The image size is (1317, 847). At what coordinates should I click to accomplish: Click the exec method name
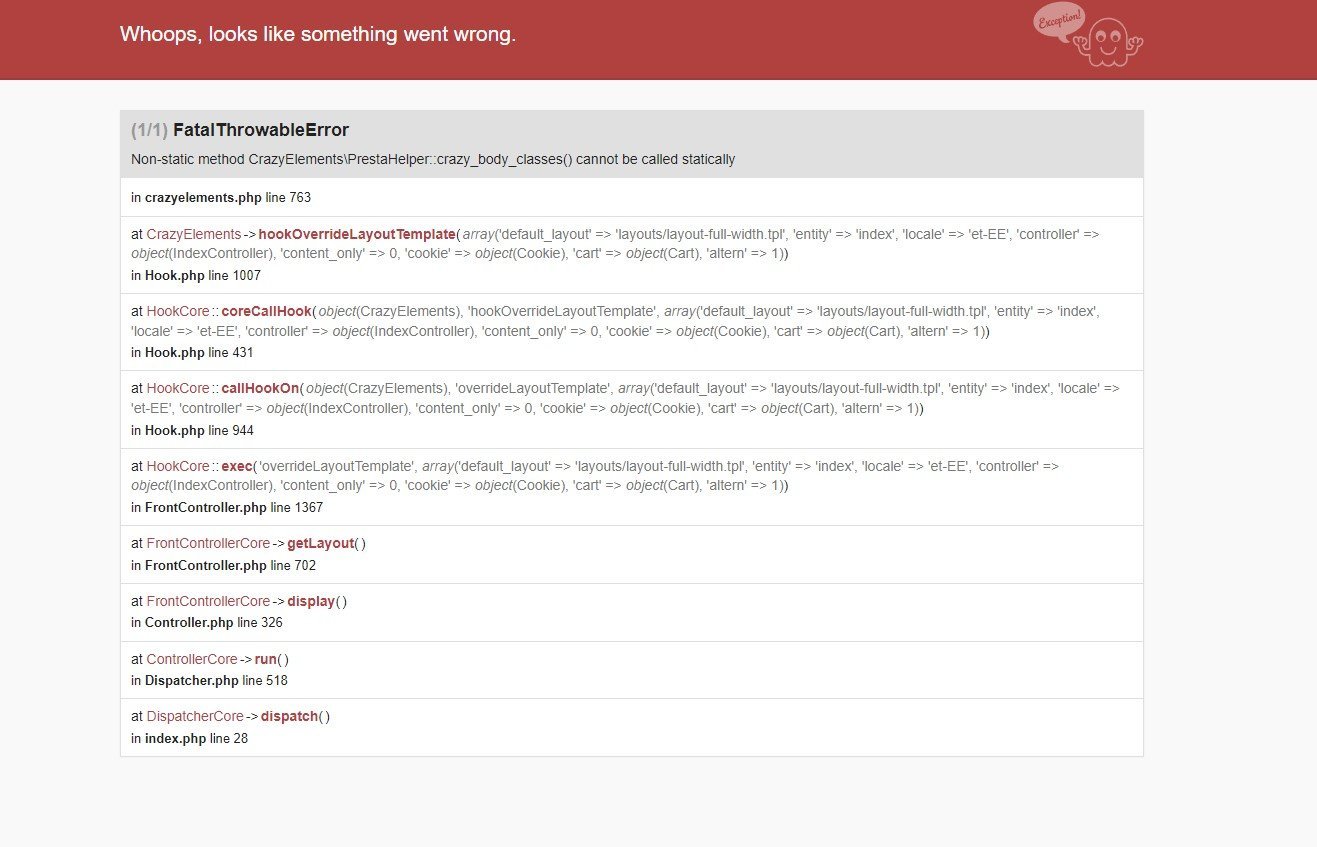[x=236, y=466]
